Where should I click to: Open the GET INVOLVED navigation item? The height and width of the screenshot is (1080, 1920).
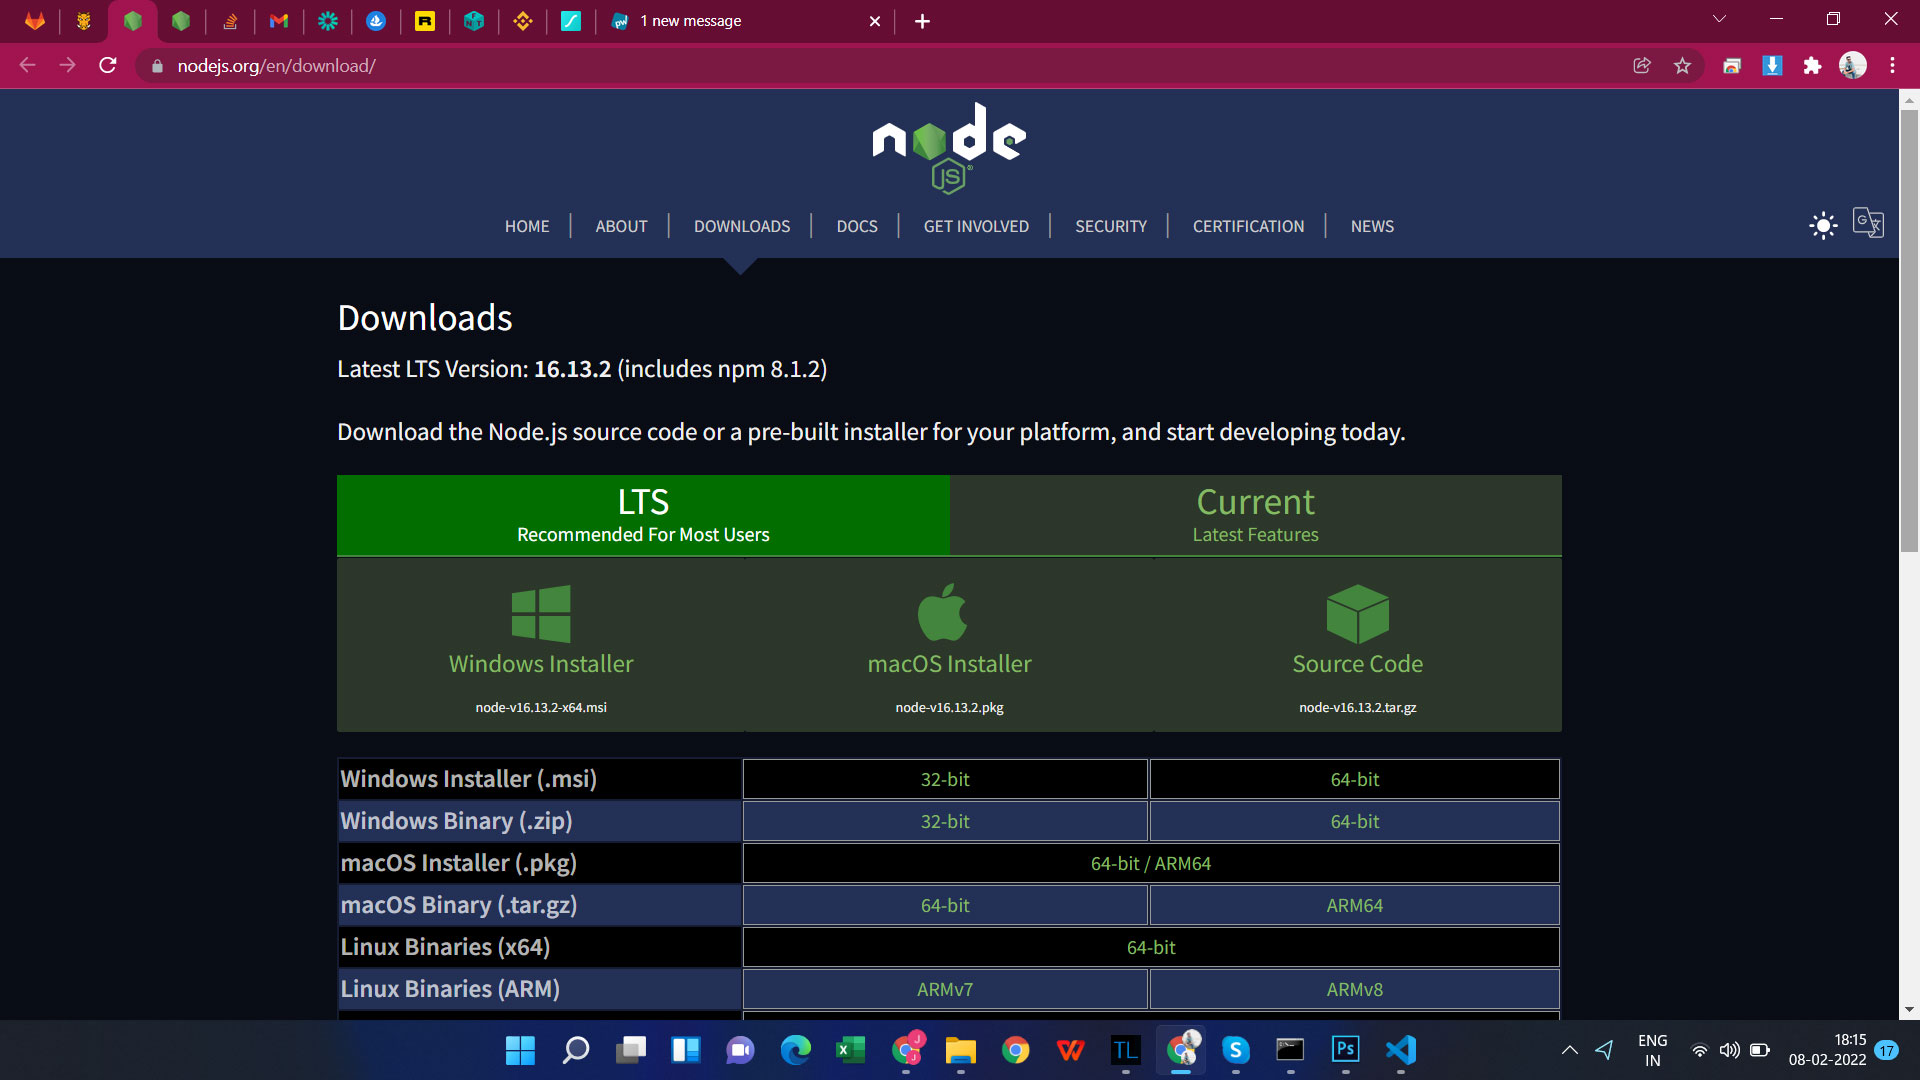pos(976,226)
